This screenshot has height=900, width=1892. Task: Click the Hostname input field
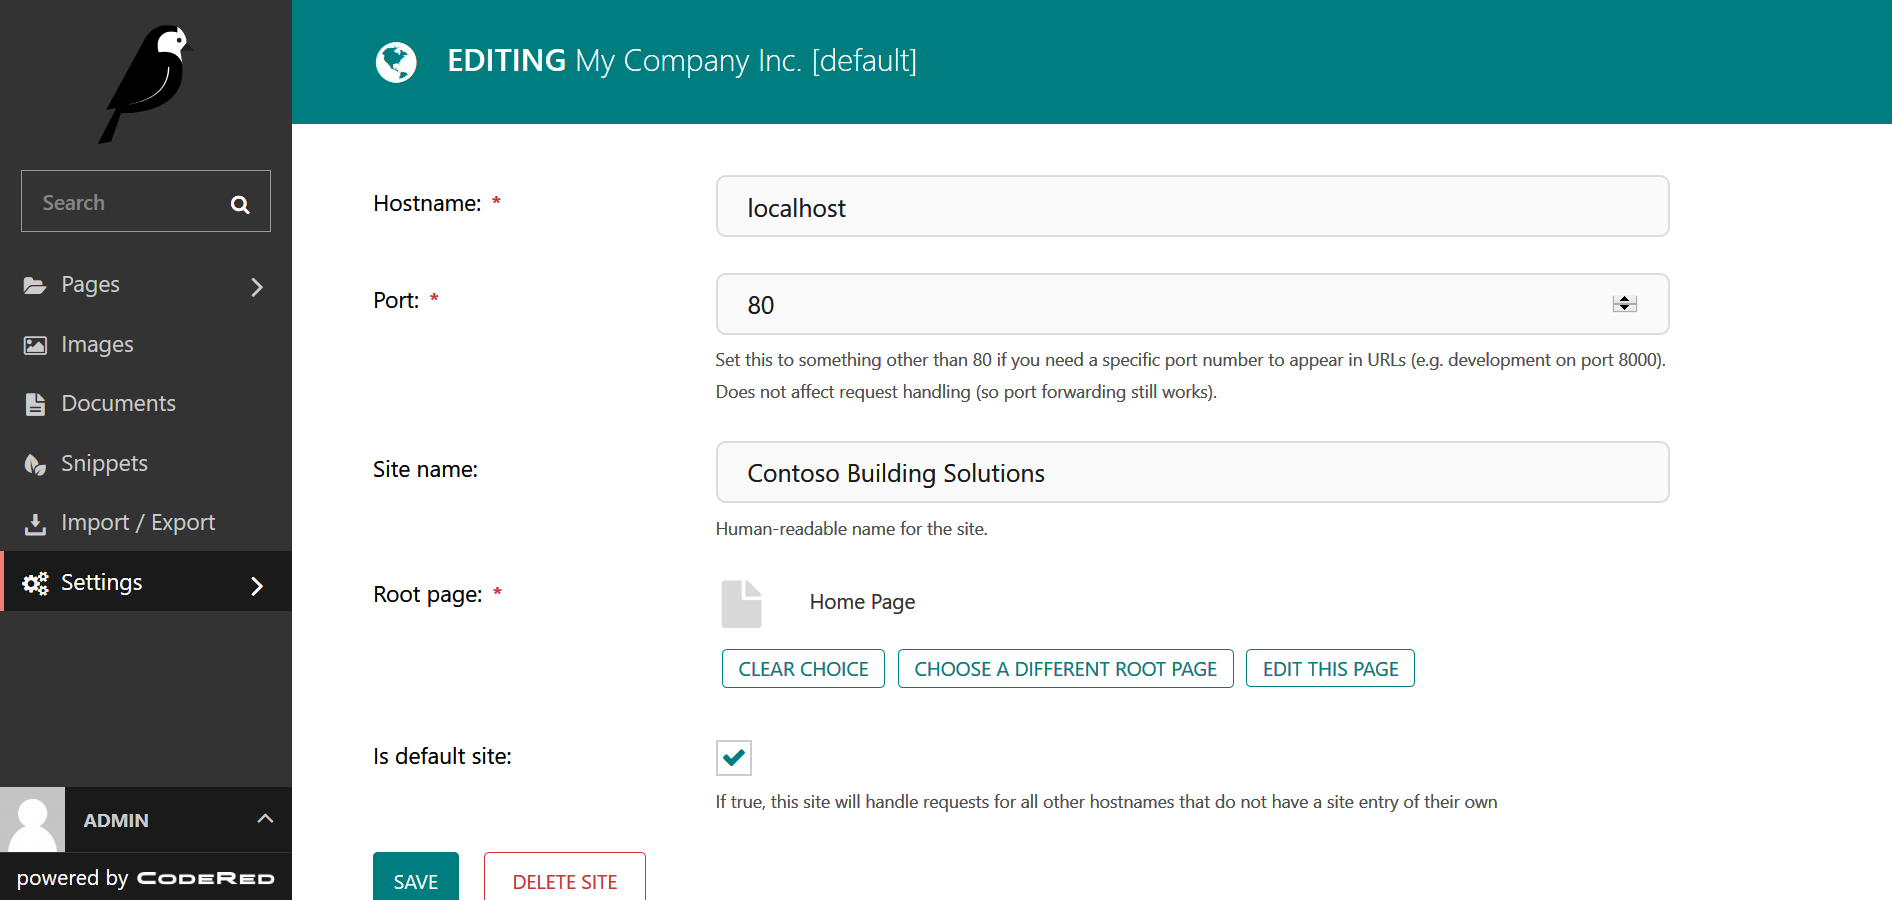point(1192,207)
